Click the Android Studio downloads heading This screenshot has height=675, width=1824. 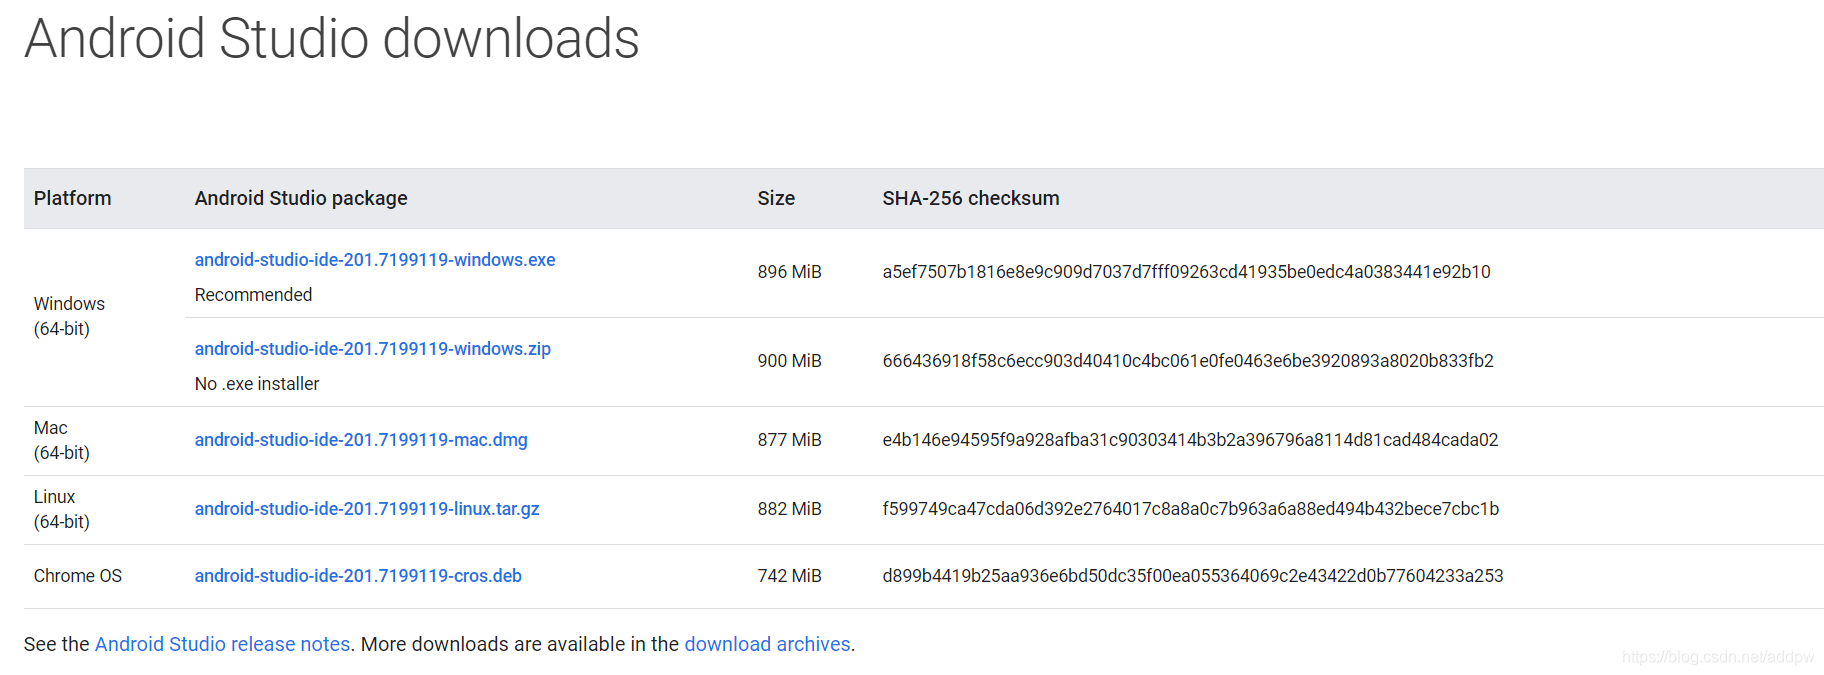point(332,39)
